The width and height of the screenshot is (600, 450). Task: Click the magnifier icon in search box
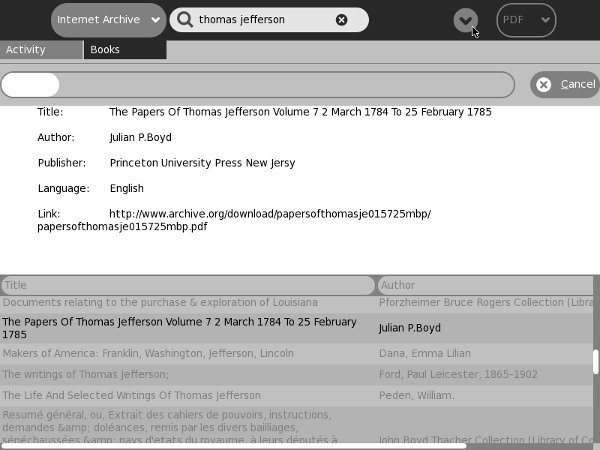tap(184, 20)
